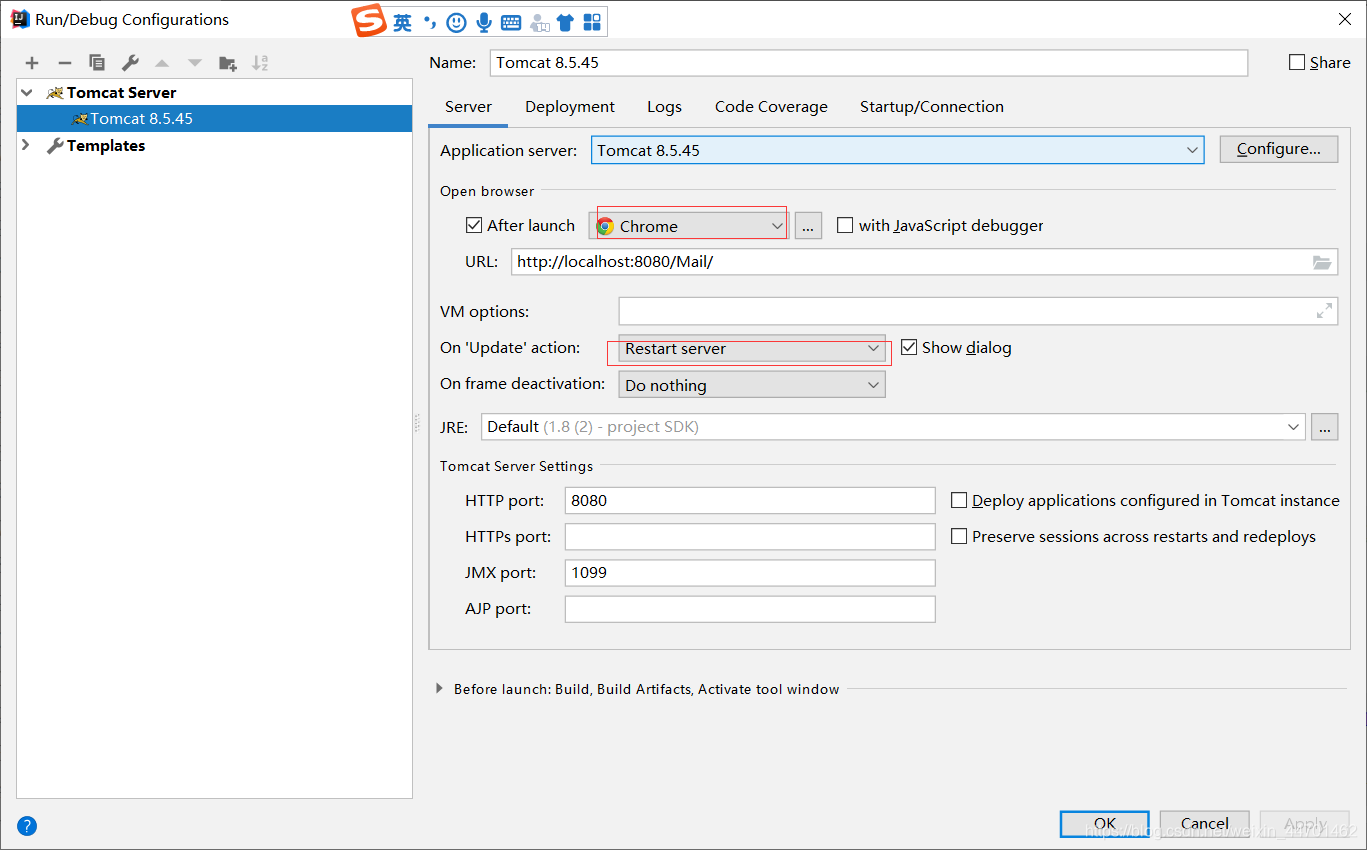
Task: Open the Sogou emoji smiley icon
Action: click(456, 22)
